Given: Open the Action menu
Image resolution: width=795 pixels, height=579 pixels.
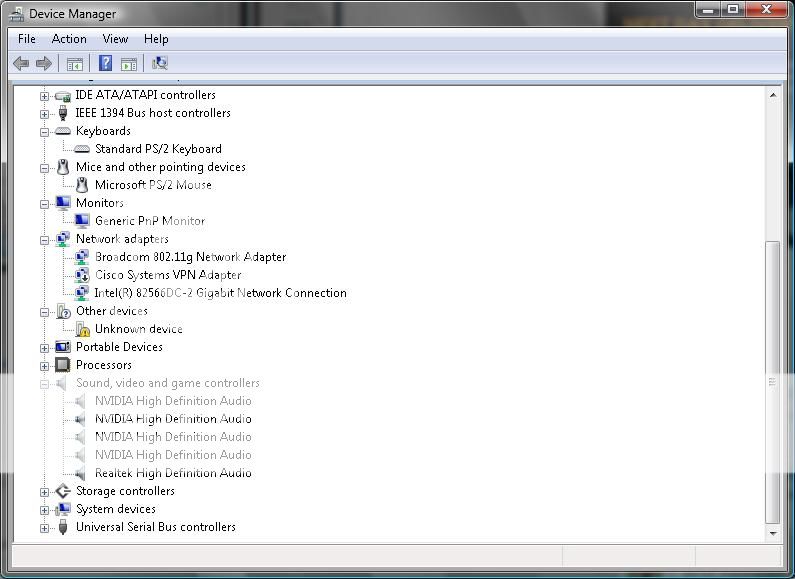Looking at the screenshot, I should pos(69,39).
